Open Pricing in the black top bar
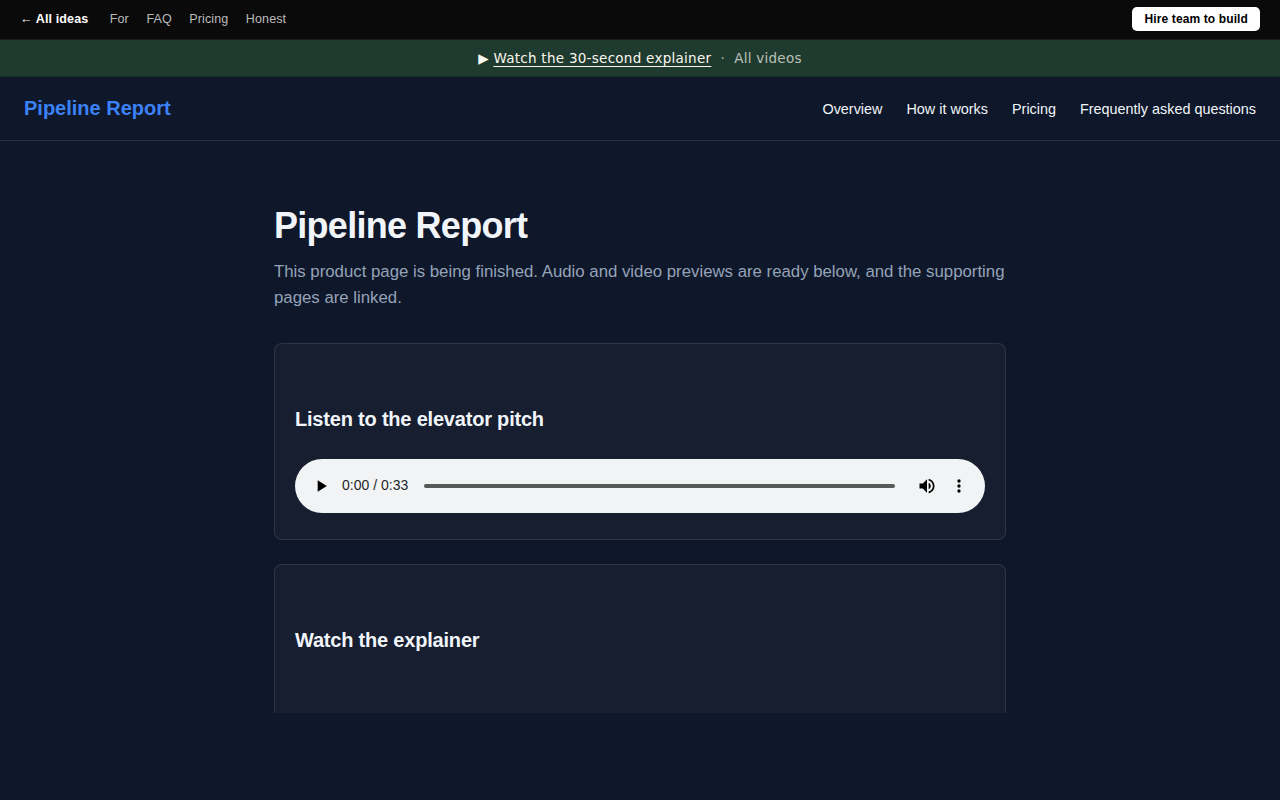The image size is (1280, 800). (208, 19)
